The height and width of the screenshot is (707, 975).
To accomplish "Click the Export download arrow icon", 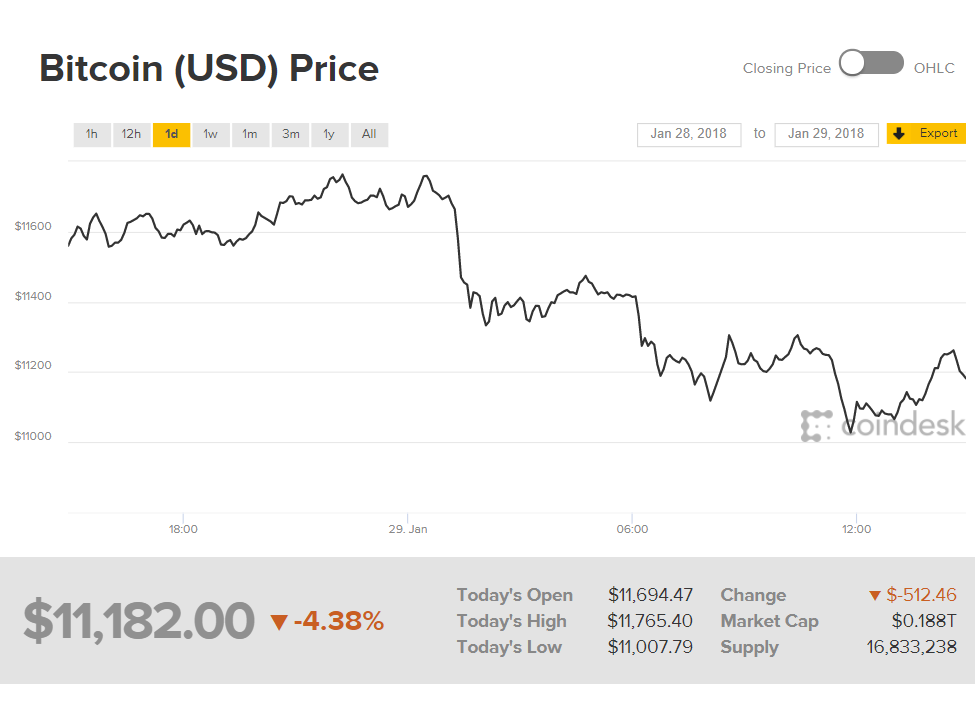I will click(x=899, y=133).
